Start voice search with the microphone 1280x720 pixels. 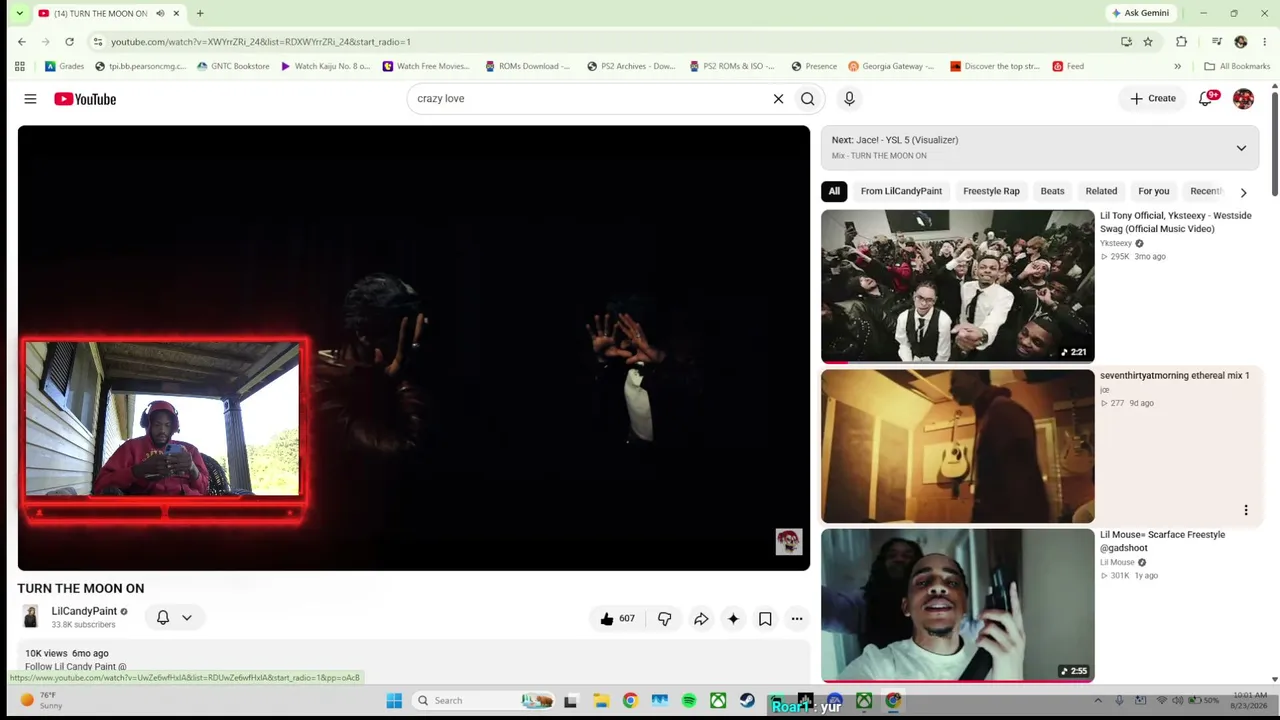click(x=849, y=99)
